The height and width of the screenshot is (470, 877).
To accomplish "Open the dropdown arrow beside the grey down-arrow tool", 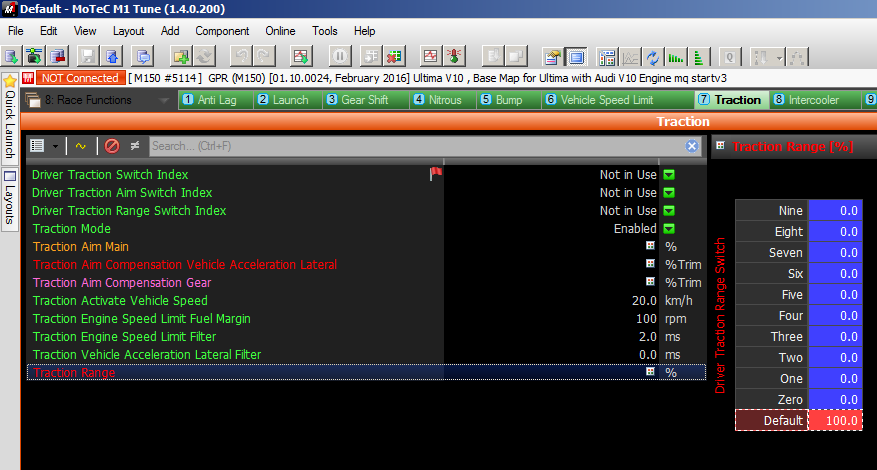I will point(779,57).
